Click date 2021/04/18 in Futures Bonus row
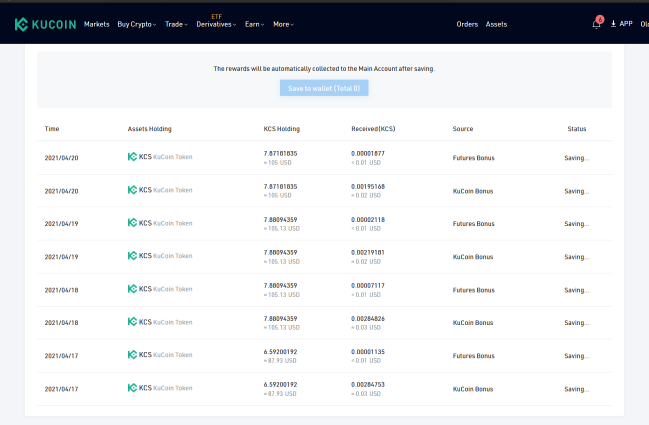649x425 pixels. (61, 290)
